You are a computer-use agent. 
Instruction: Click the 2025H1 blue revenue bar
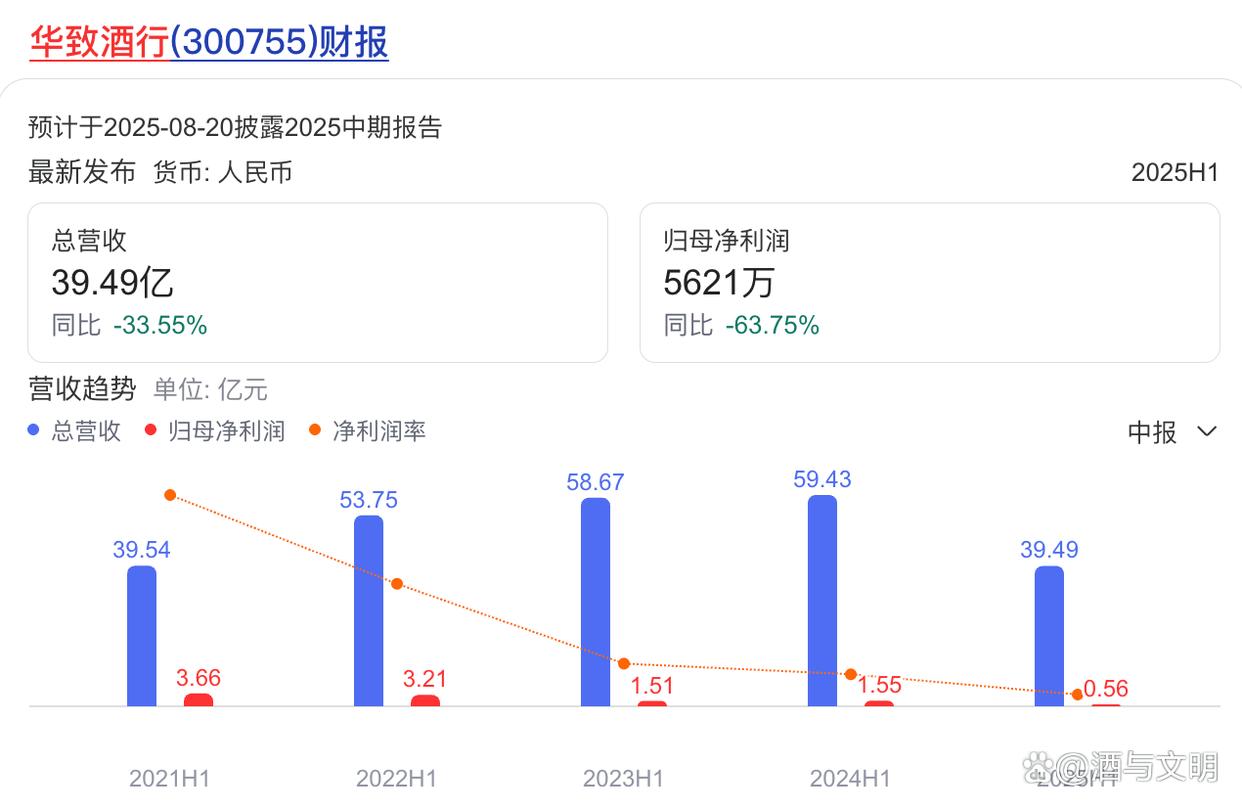pos(1050,636)
